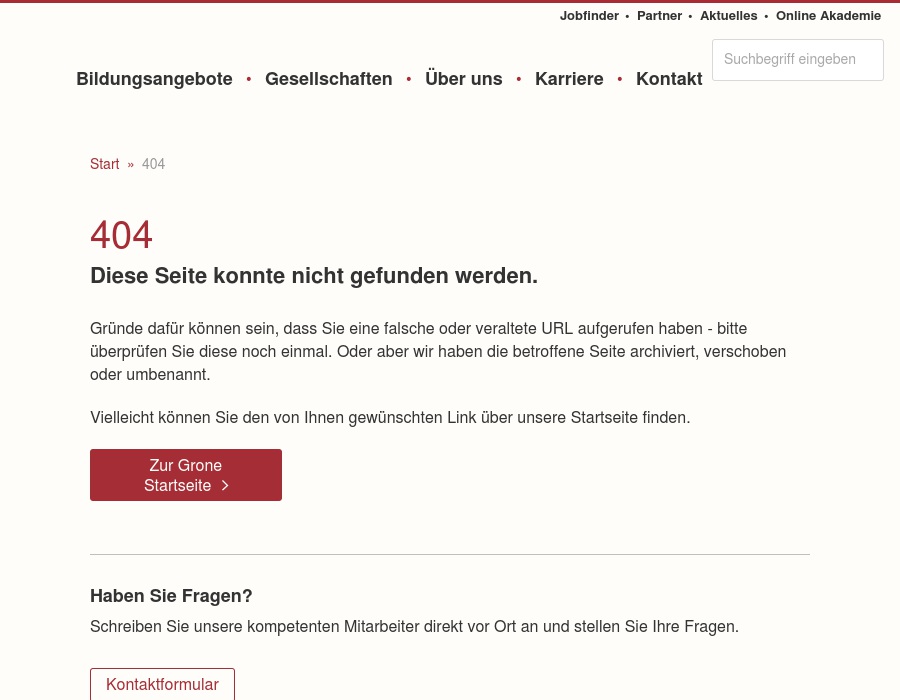Visit the Partner page
This screenshot has height=700, width=900.
pos(659,16)
